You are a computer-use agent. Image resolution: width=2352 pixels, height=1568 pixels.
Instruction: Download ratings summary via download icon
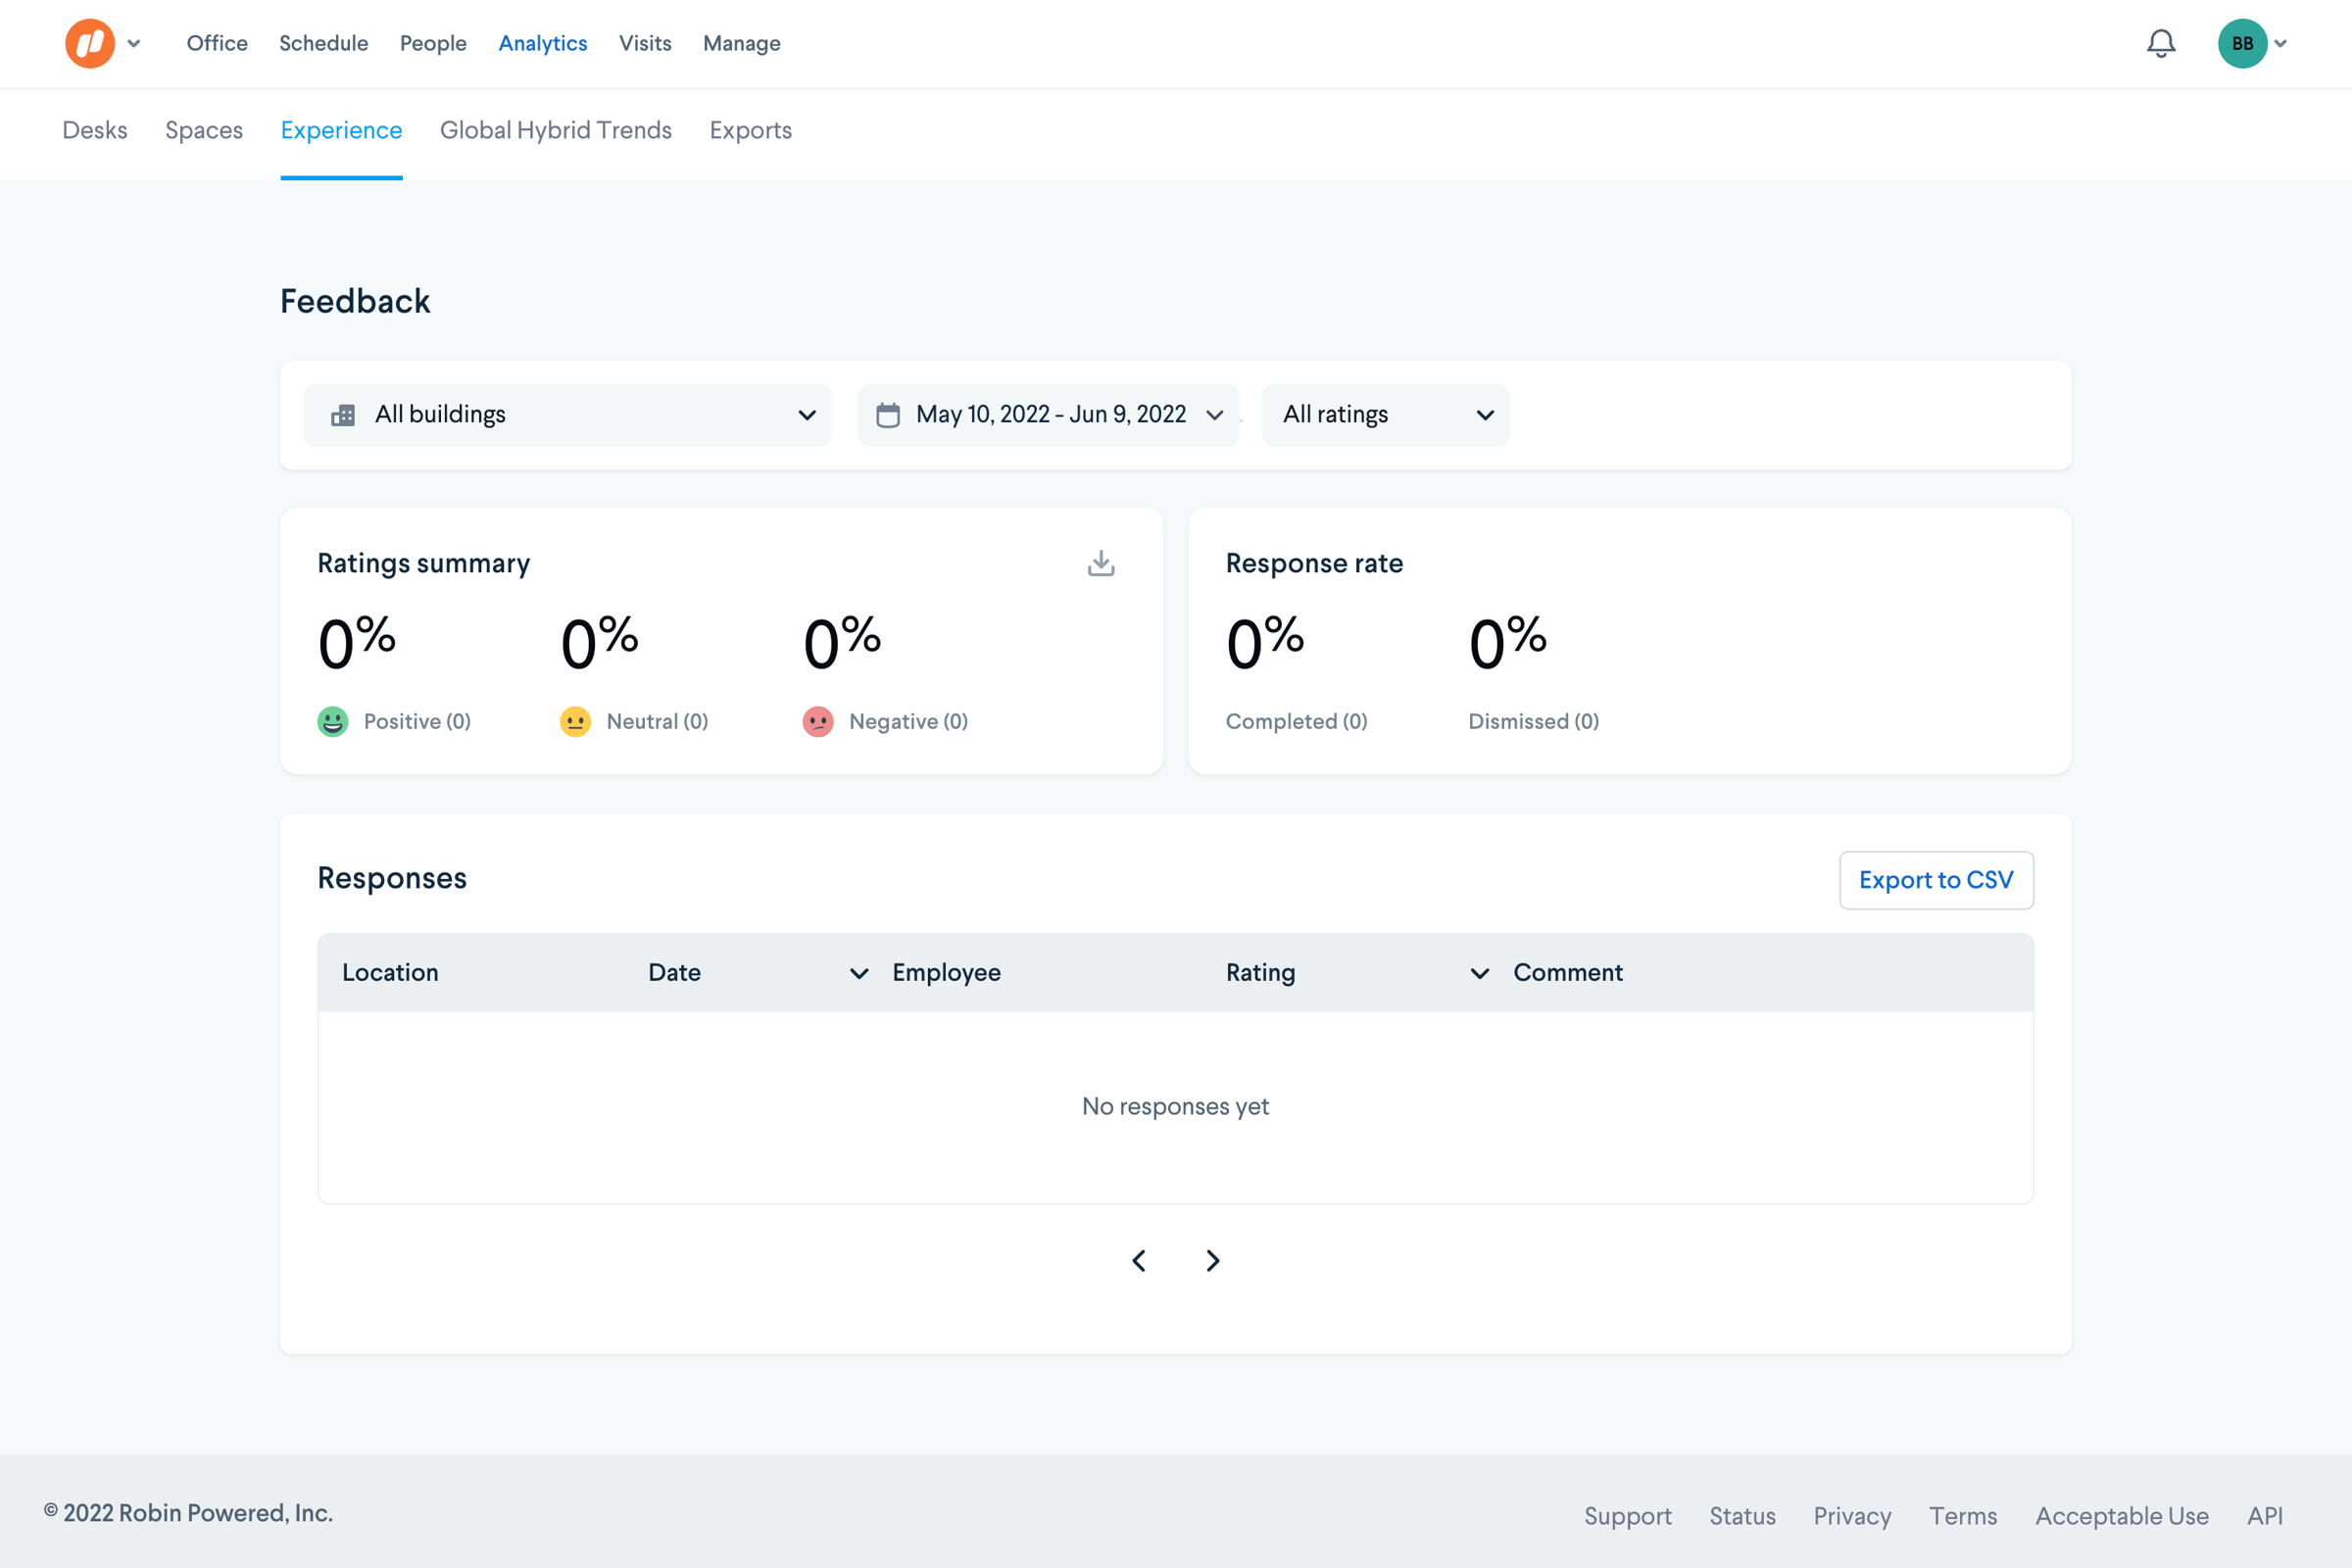(x=1101, y=563)
